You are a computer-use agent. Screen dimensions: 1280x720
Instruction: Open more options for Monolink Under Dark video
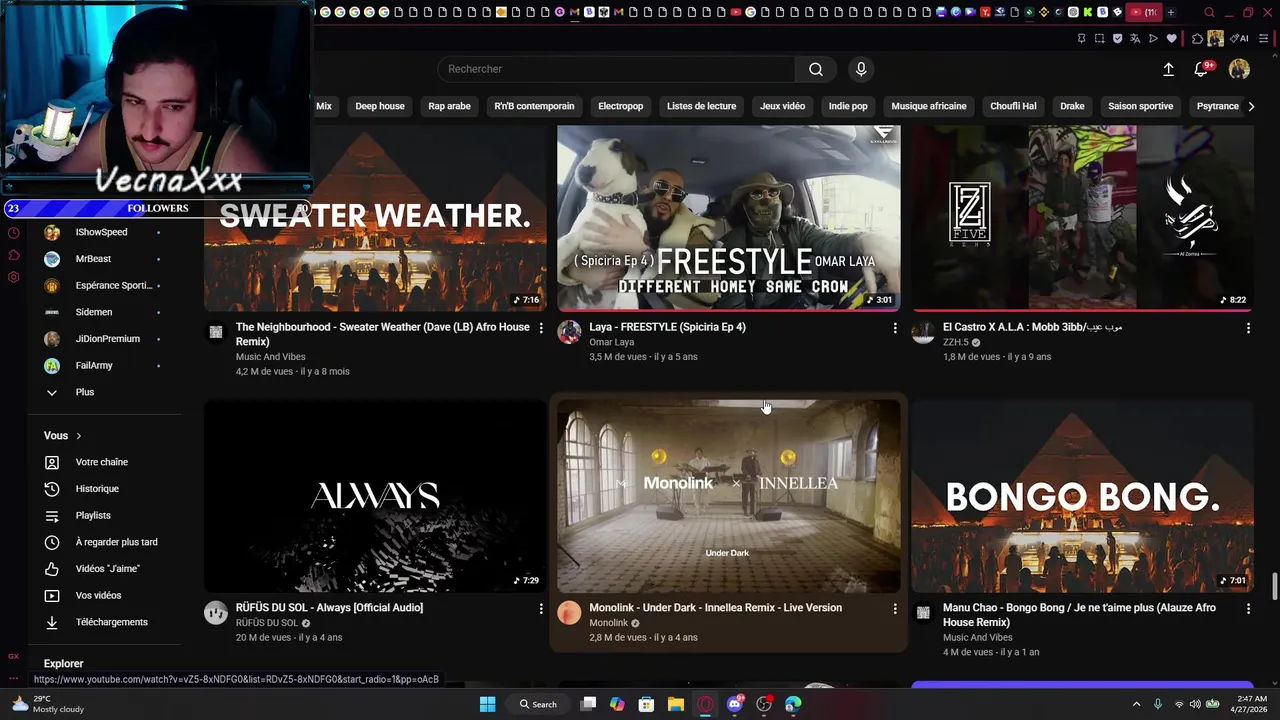tap(894, 608)
